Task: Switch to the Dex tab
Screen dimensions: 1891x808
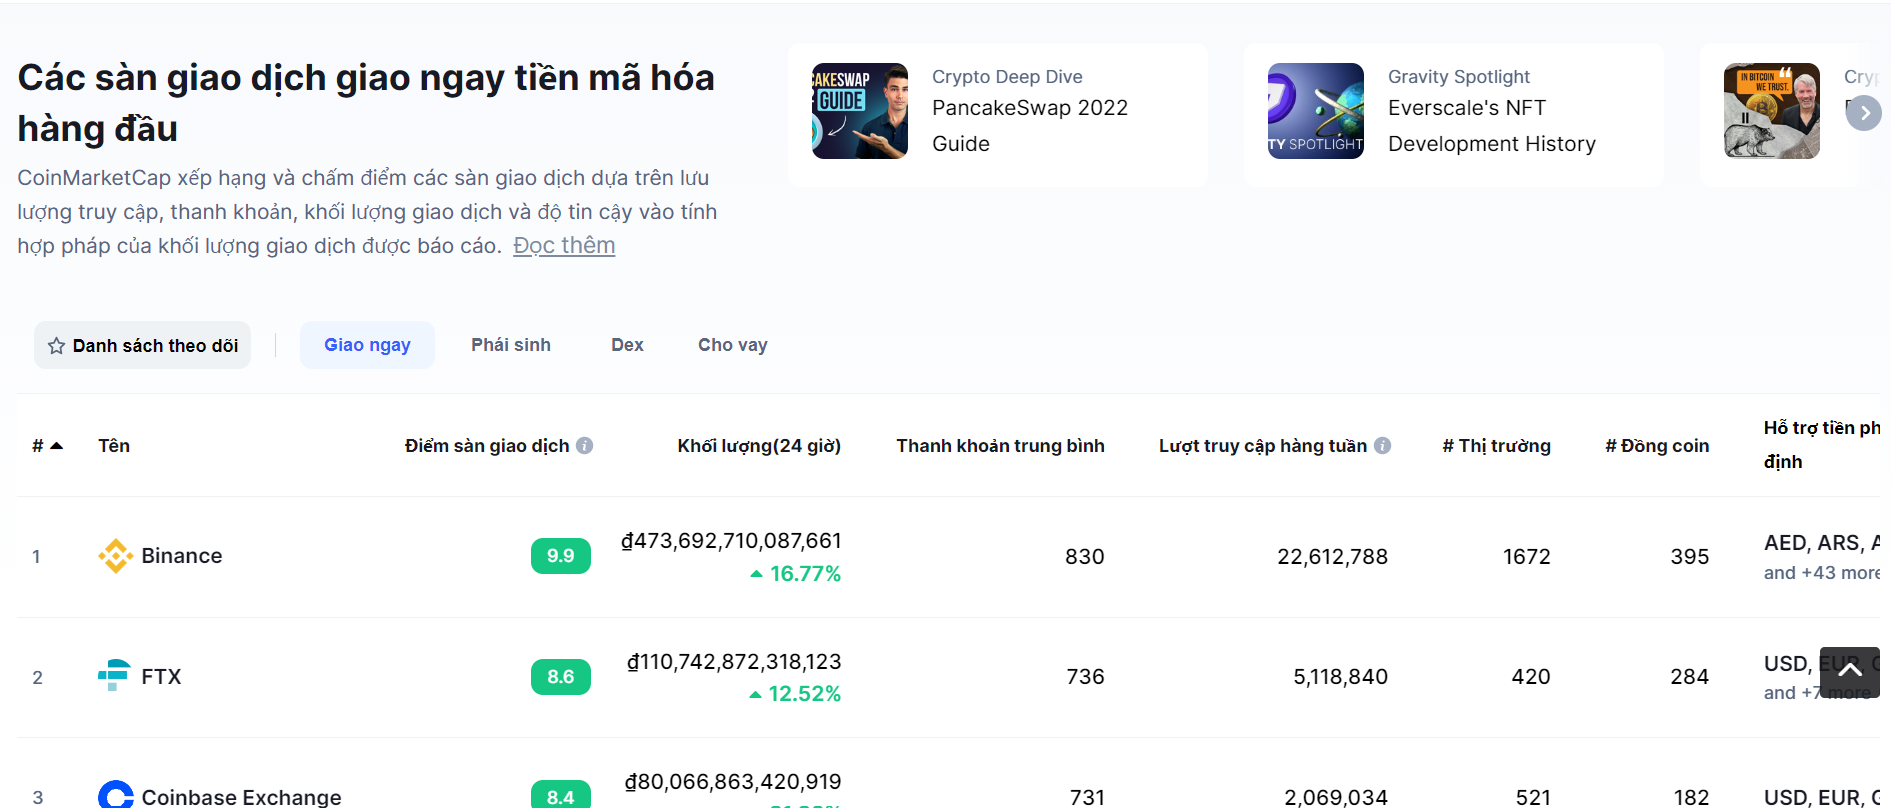Action: click(x=627, y=345)
